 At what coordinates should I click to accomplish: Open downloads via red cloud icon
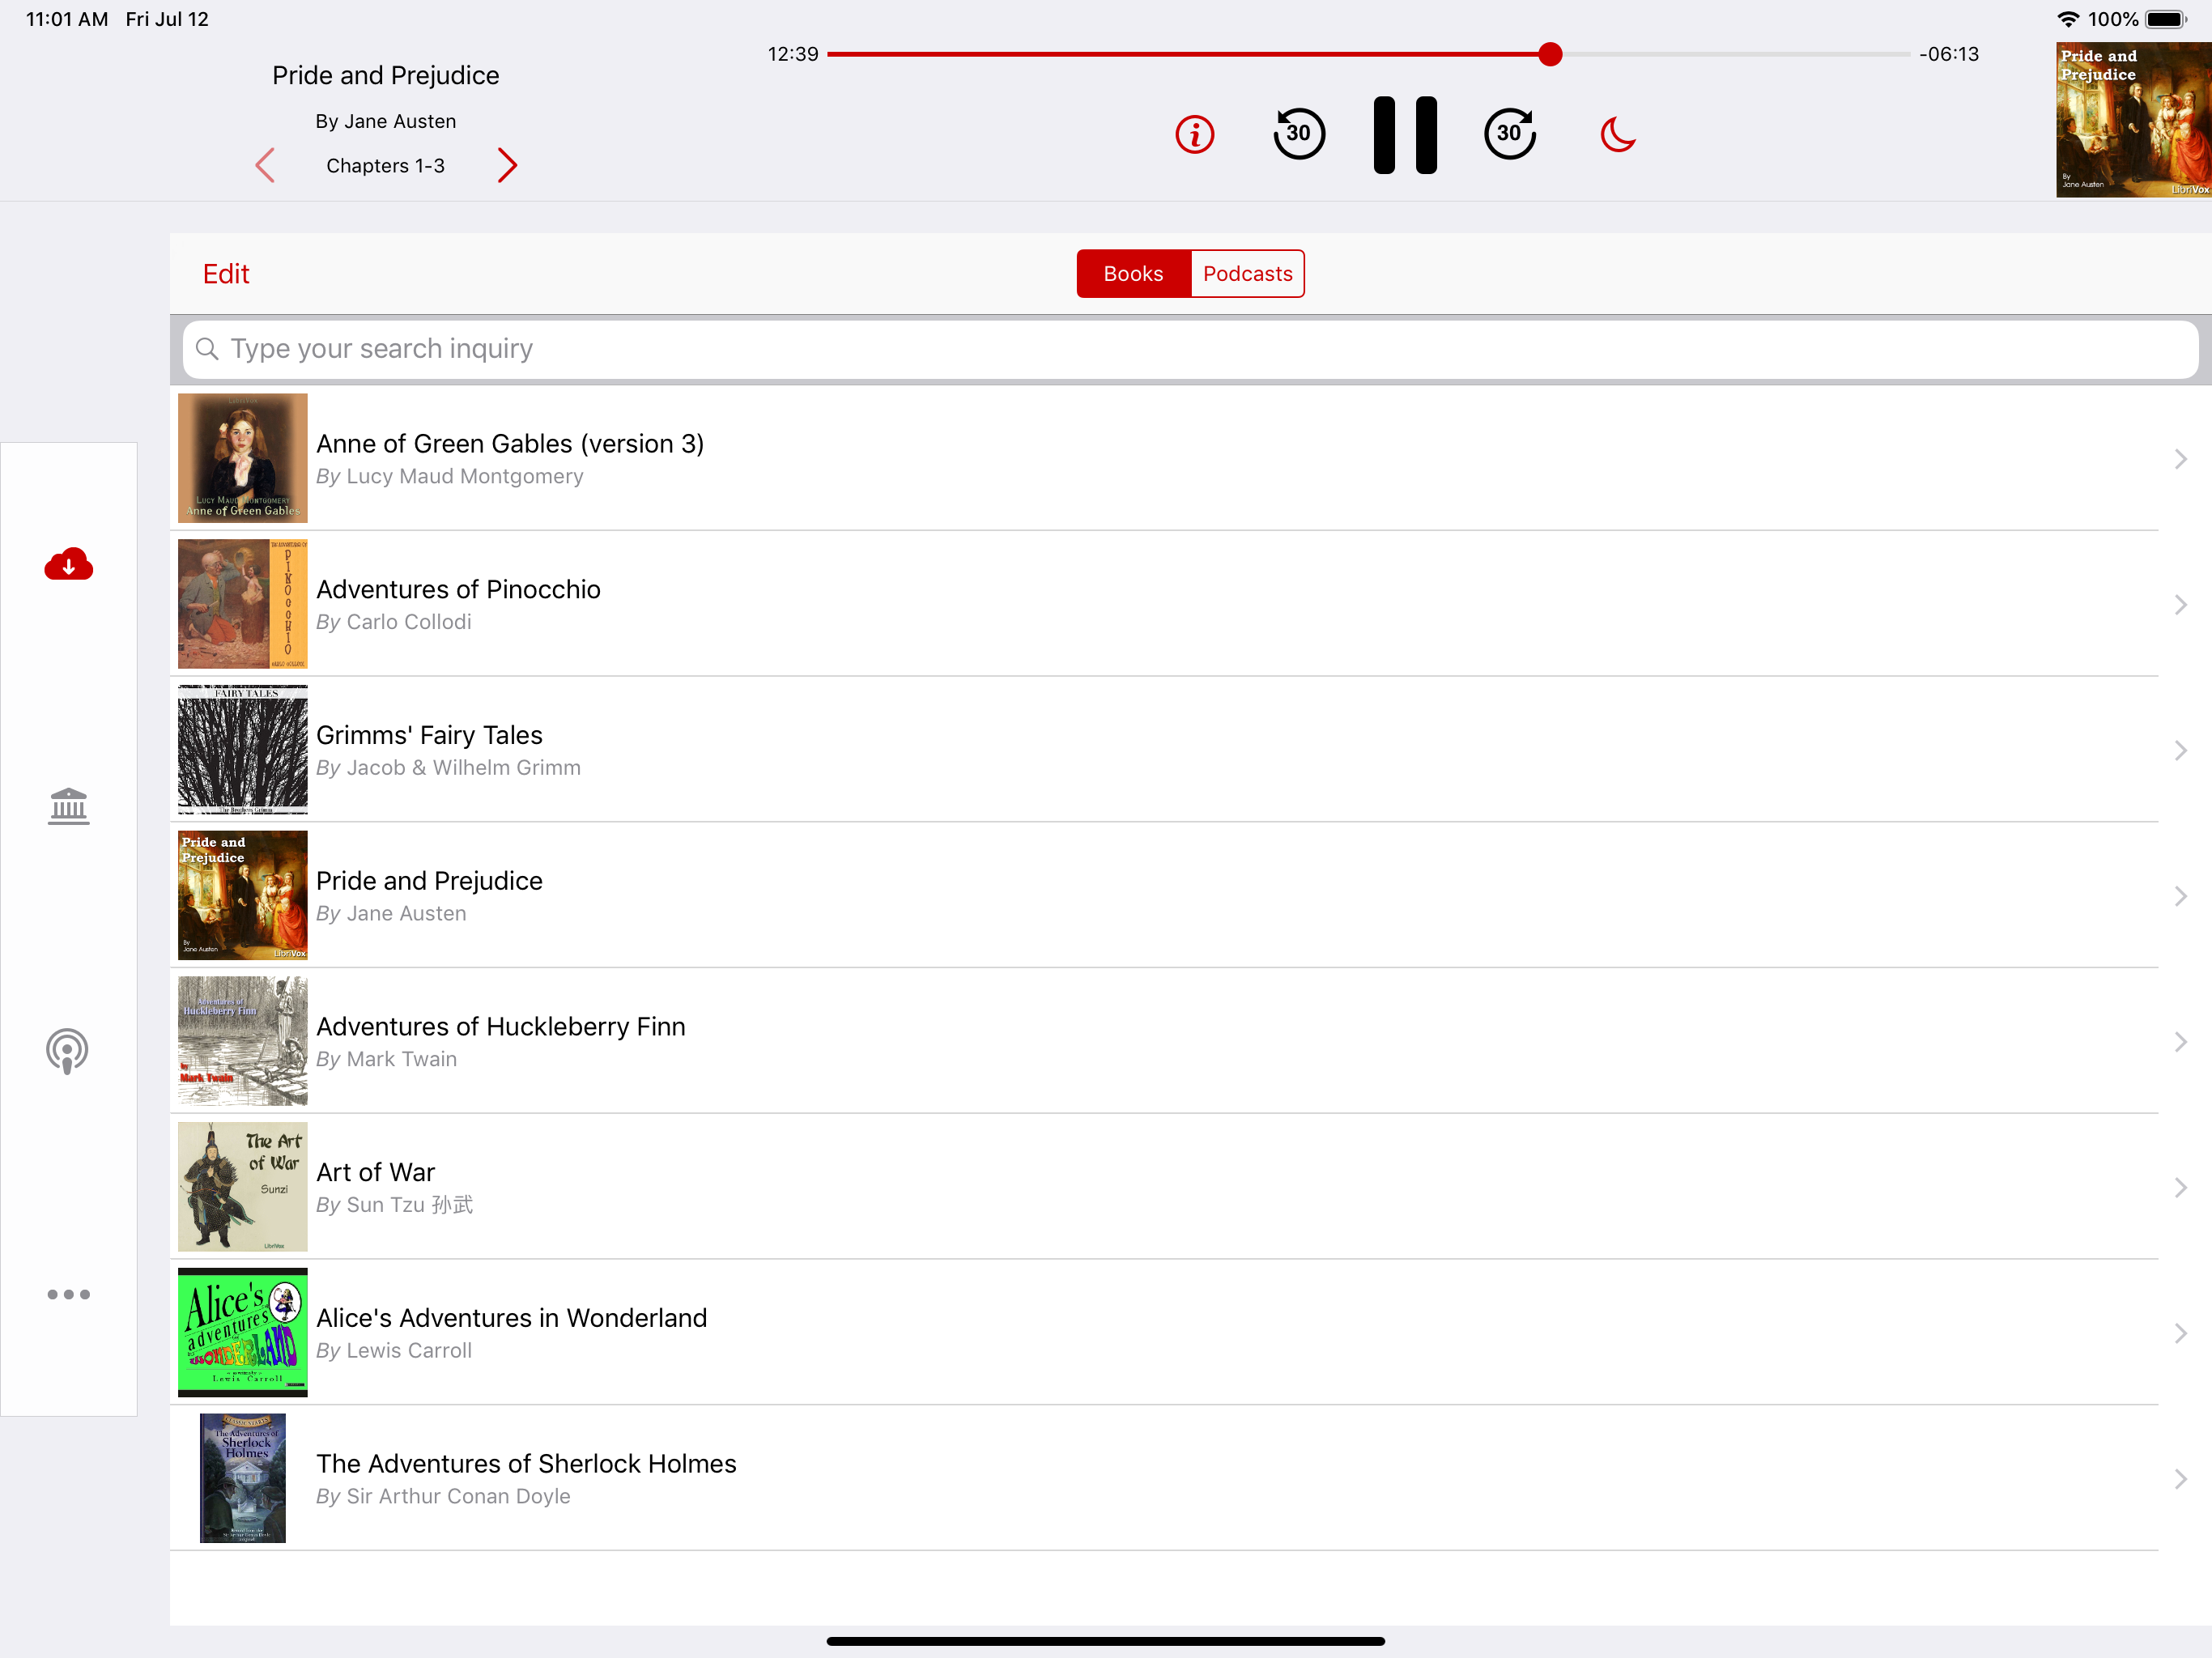coord(68,565)
